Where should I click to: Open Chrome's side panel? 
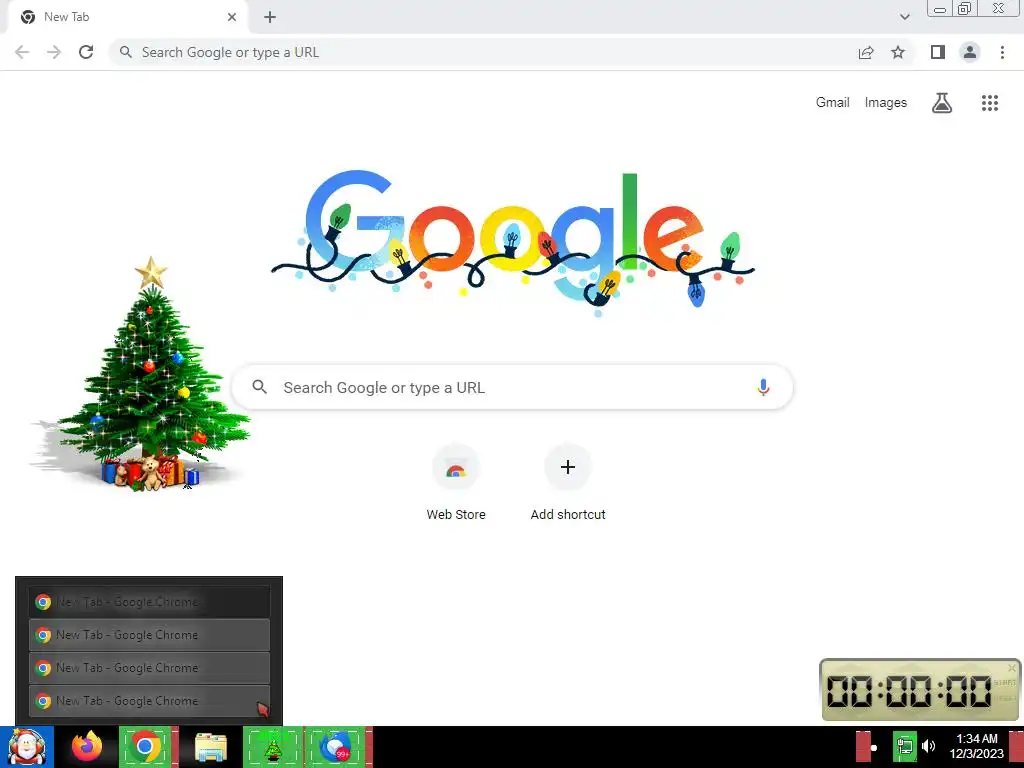point(938,52)
